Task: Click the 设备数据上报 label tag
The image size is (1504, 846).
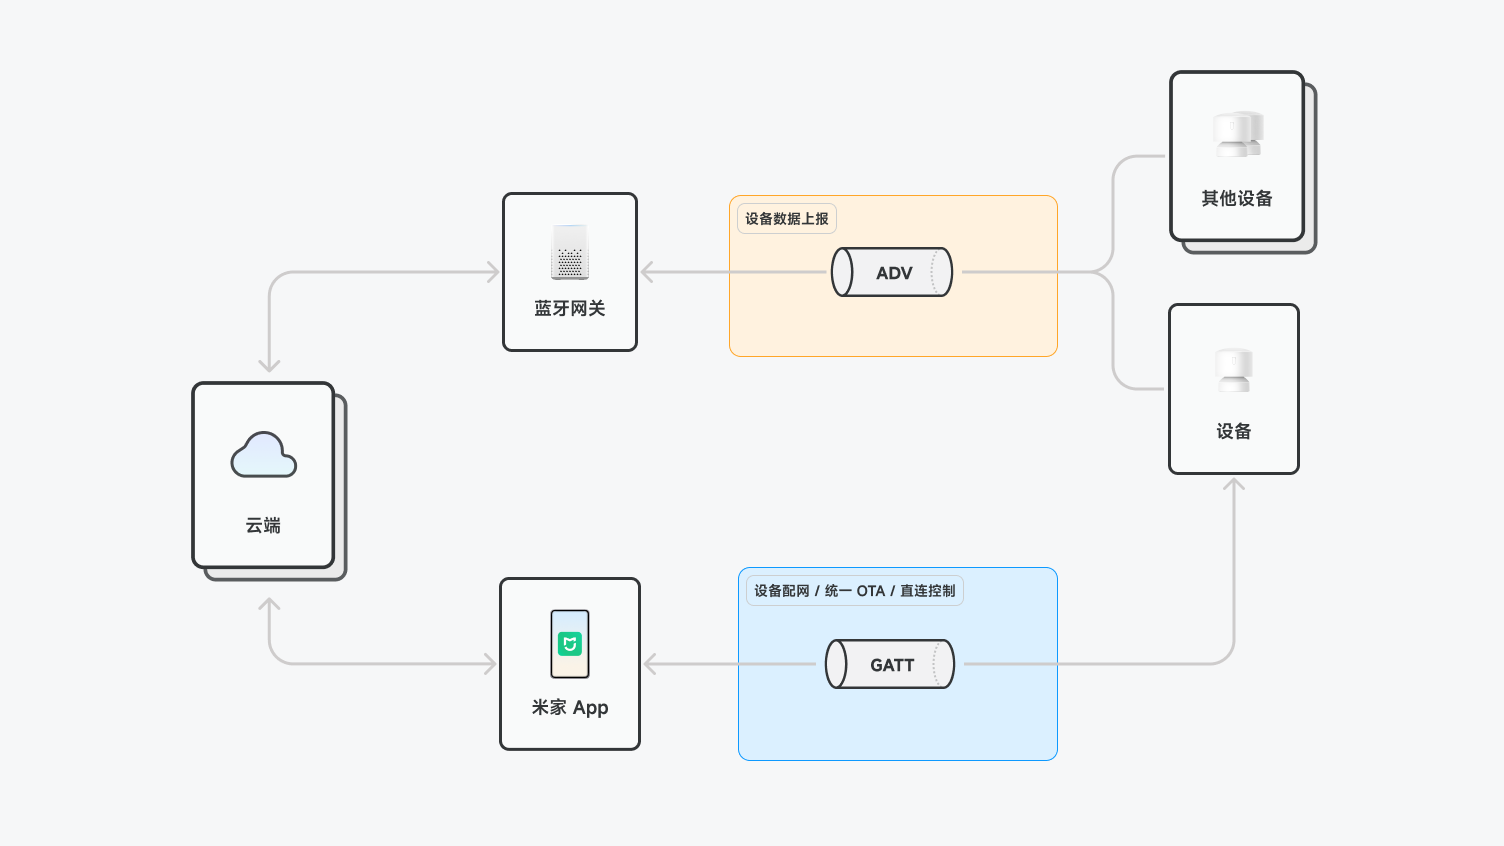Action: click(x=787, y=218)
